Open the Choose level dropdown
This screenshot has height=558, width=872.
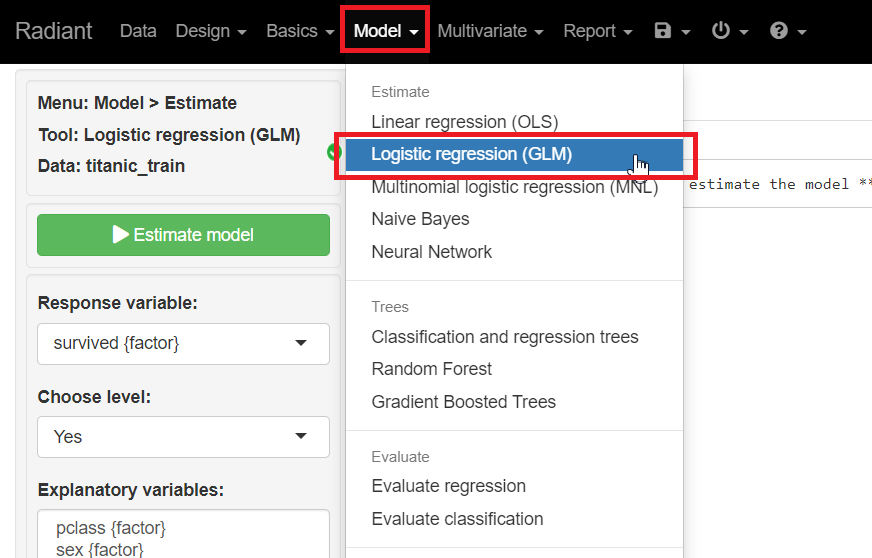(183, 437)
